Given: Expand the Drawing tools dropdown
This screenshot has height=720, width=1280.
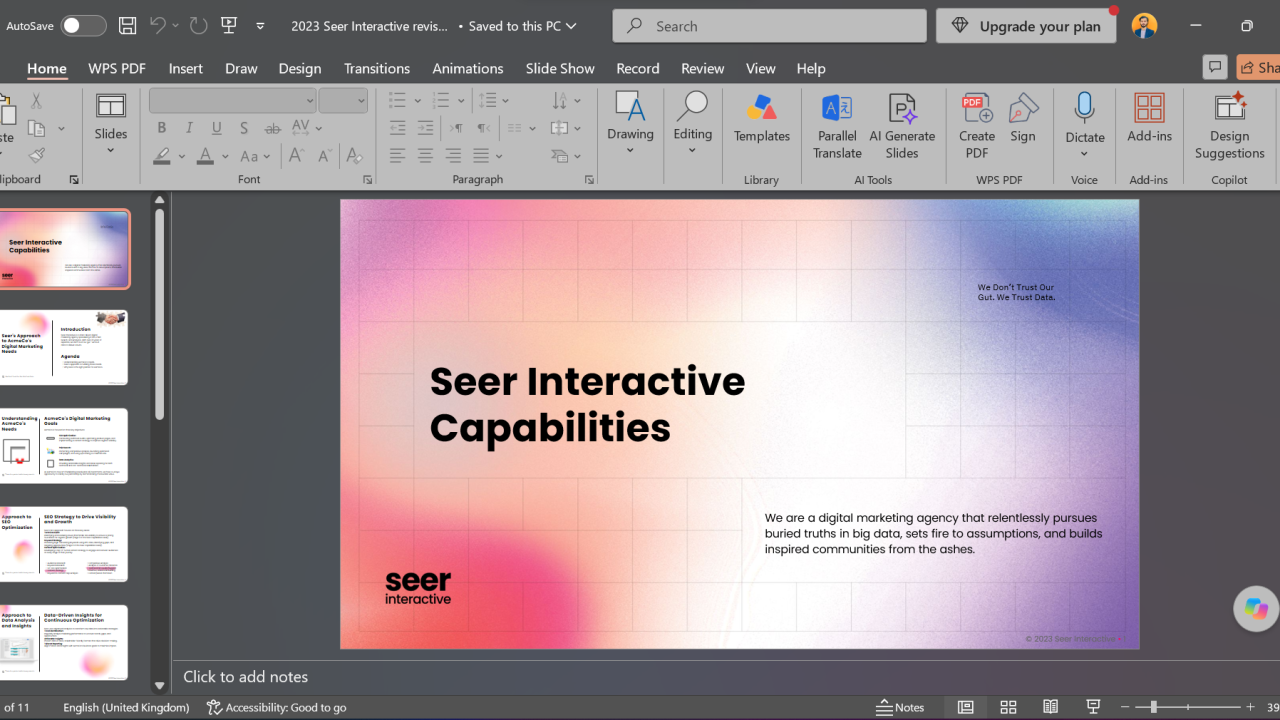Looking at the screenshot, I should click(x=630, y=125).
